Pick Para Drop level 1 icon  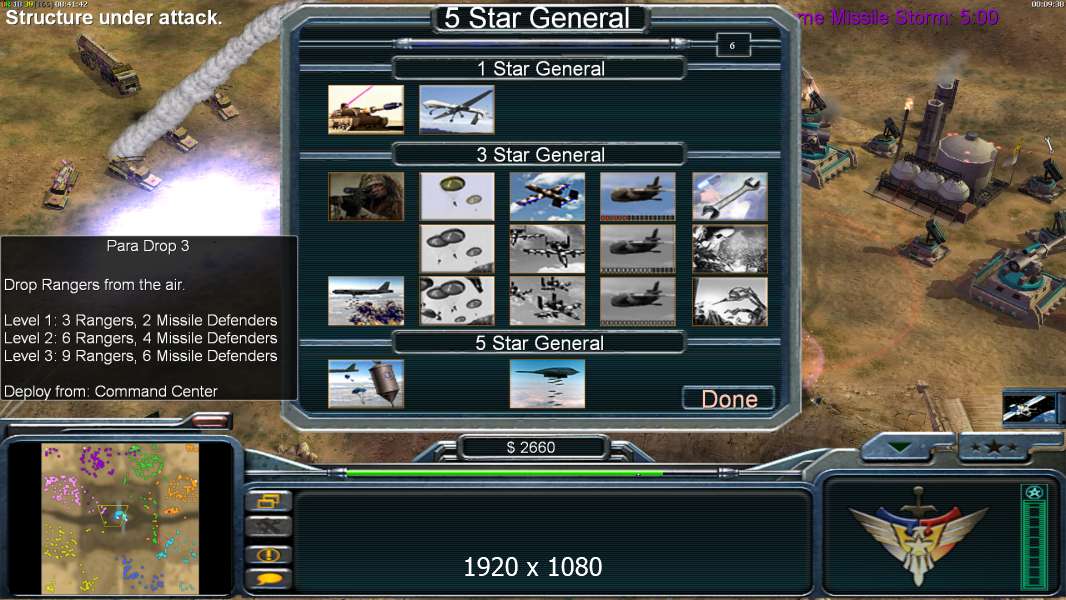[x=457, y=196]
